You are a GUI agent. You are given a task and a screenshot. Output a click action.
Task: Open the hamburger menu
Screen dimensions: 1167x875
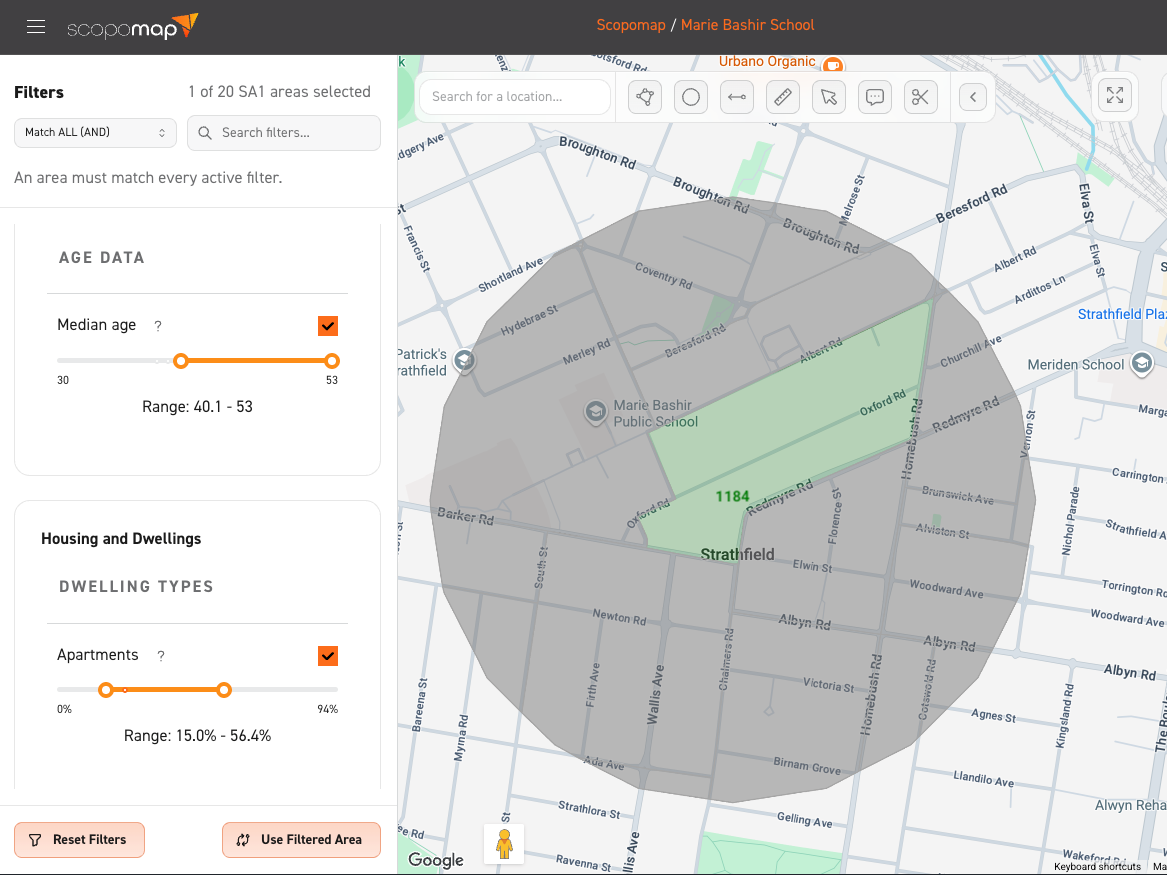(36, 27)
